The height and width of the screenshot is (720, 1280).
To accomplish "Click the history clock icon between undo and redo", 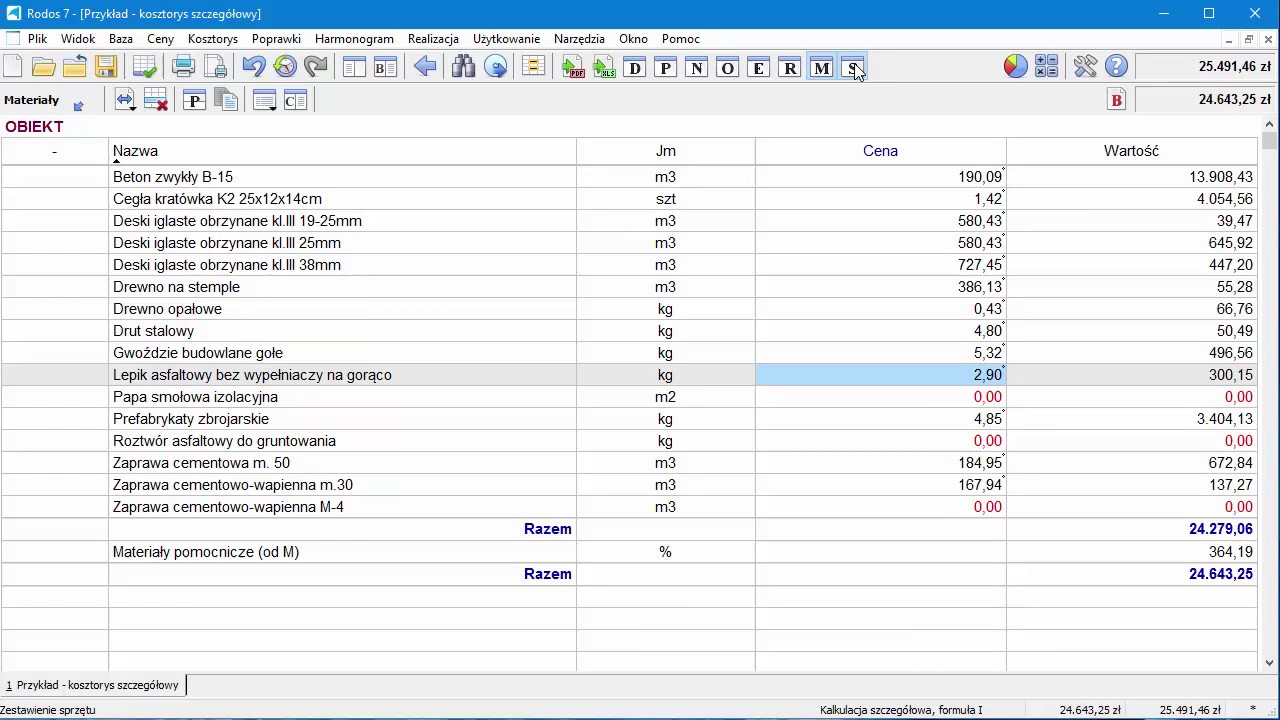I will 285,67.
